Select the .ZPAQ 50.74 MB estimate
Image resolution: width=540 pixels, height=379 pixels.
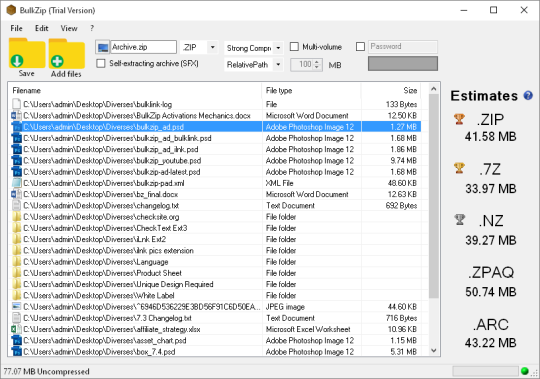tap(490, 282)
